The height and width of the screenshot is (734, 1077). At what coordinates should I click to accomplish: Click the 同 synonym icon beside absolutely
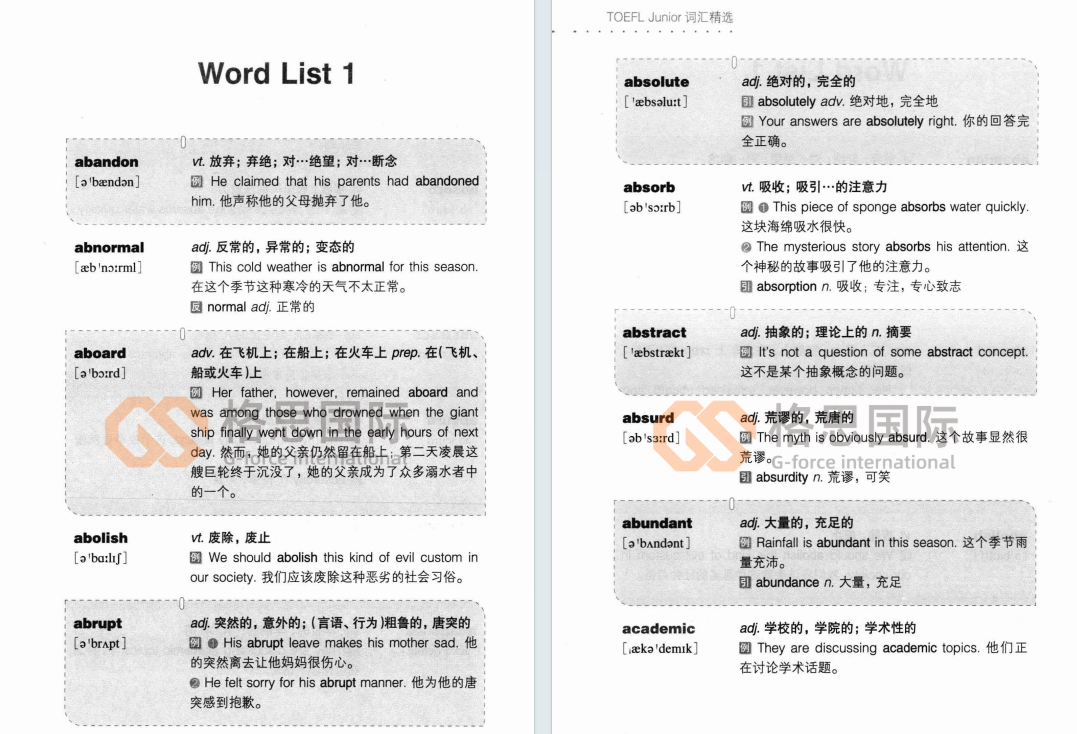[748, 101]
